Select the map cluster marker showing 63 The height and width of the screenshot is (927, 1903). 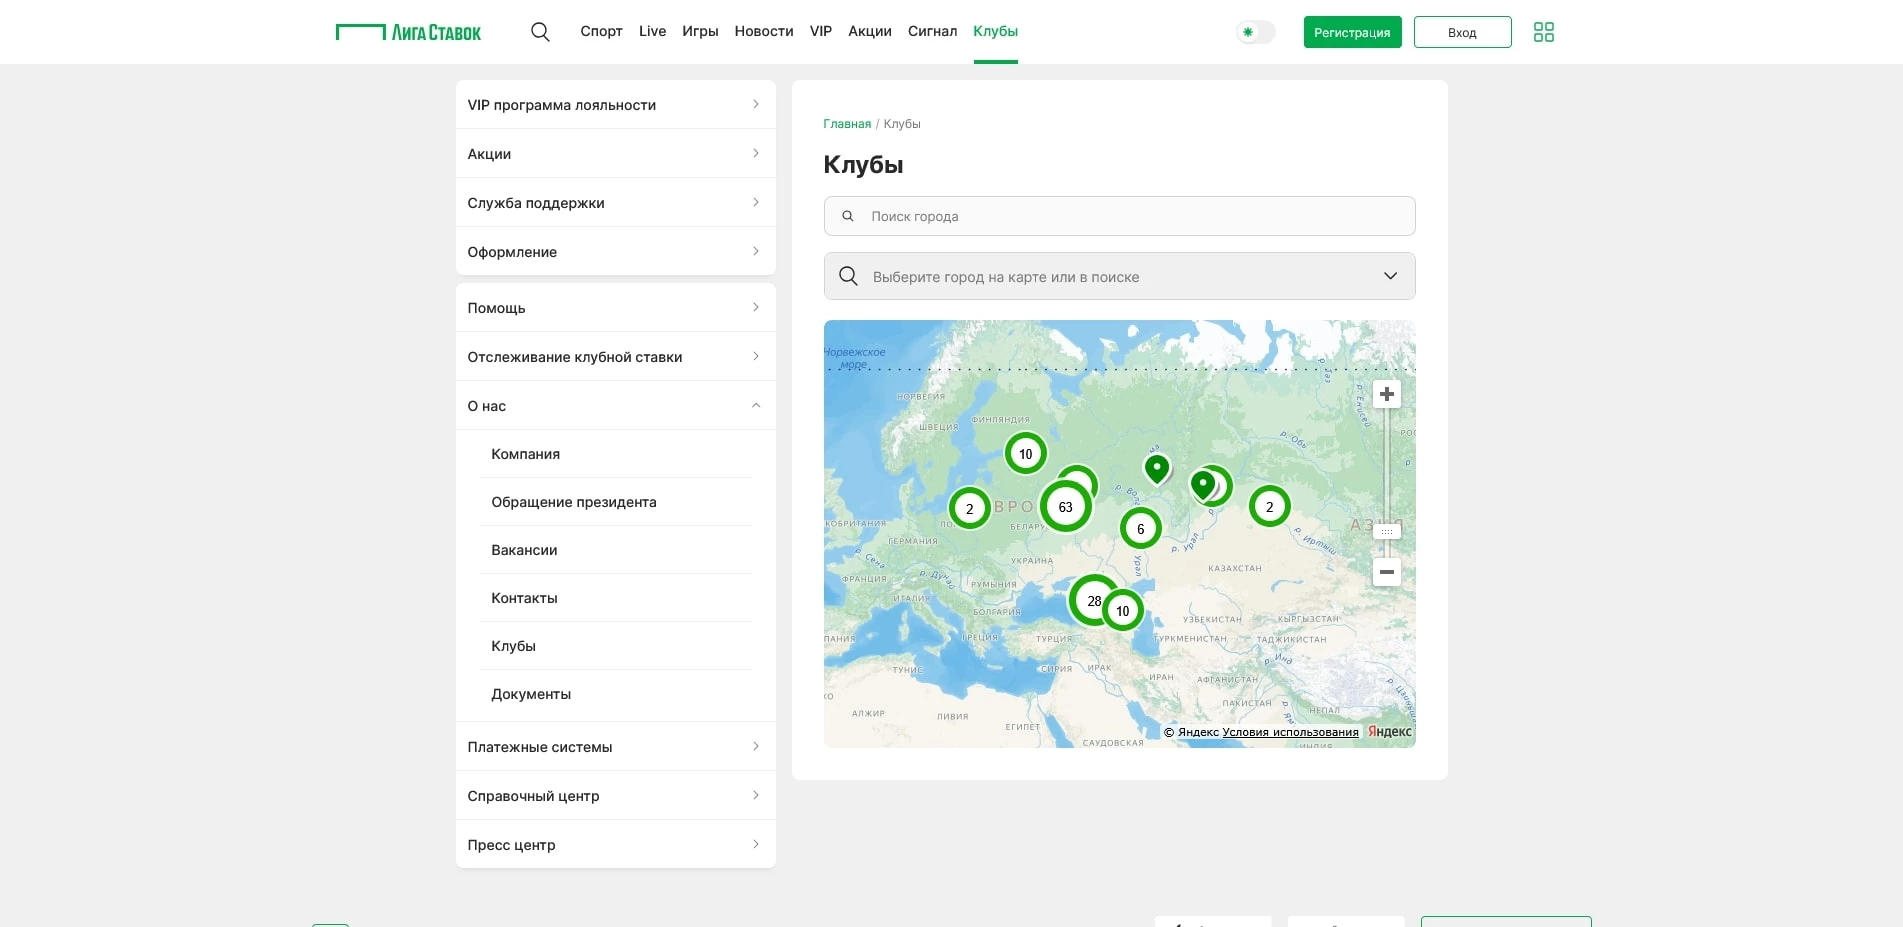(x=1065, y=507)
